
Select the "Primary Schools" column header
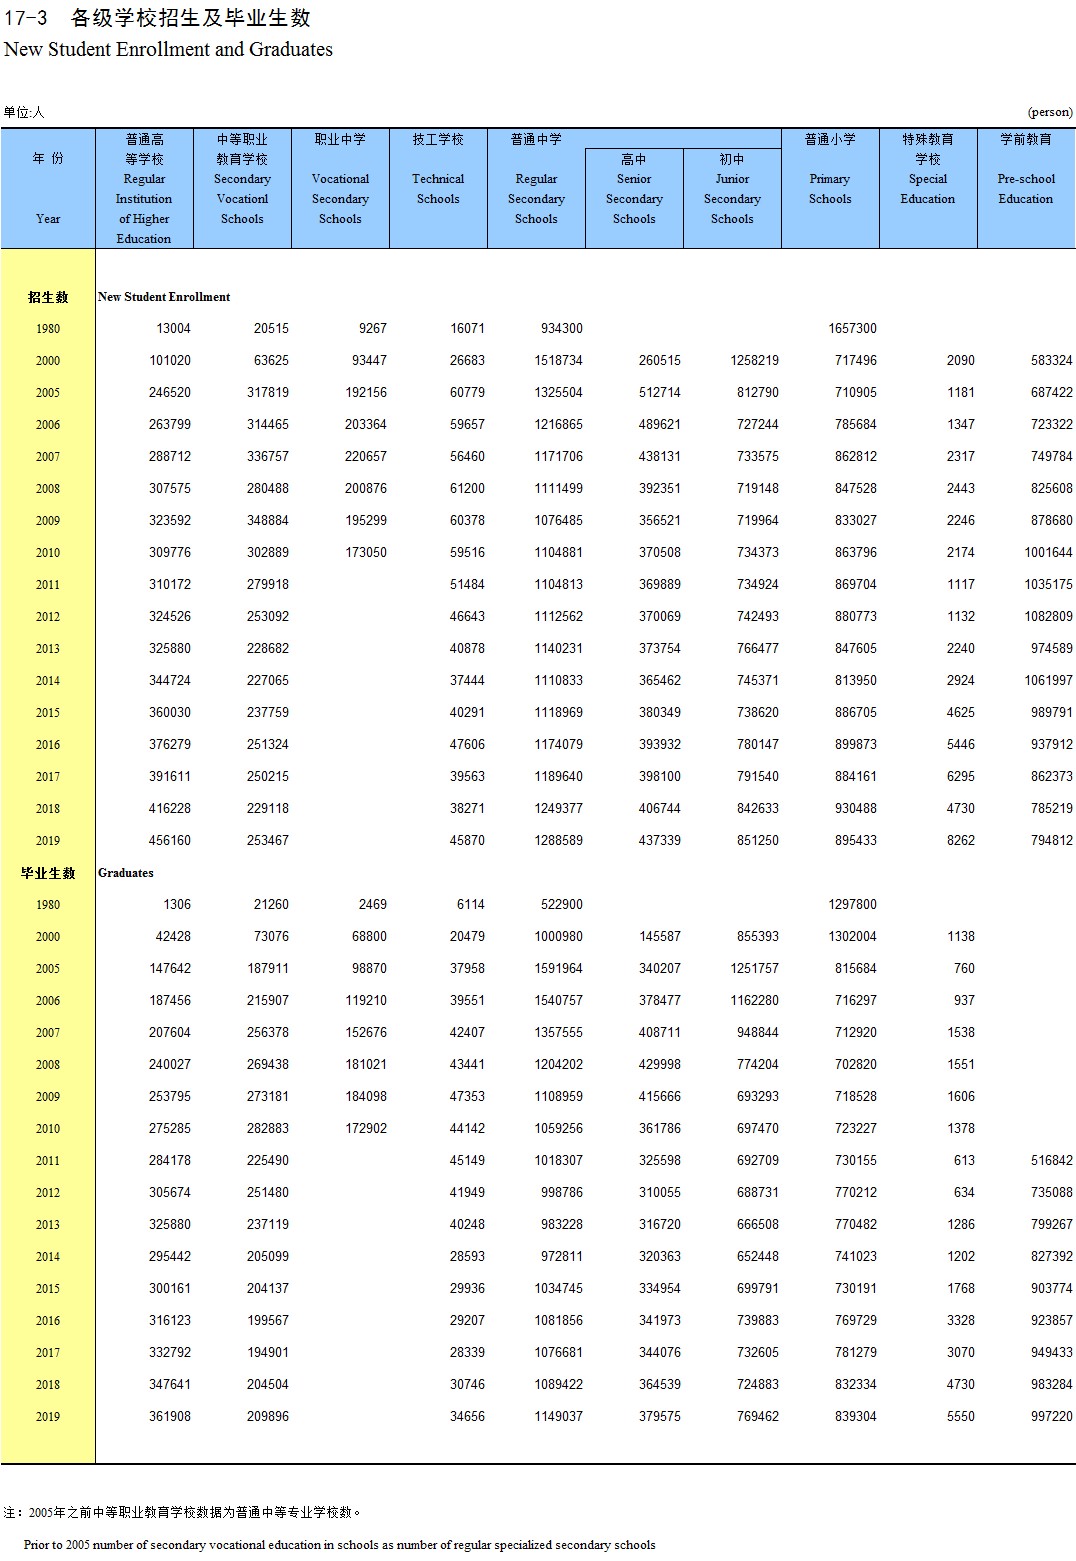830,188
